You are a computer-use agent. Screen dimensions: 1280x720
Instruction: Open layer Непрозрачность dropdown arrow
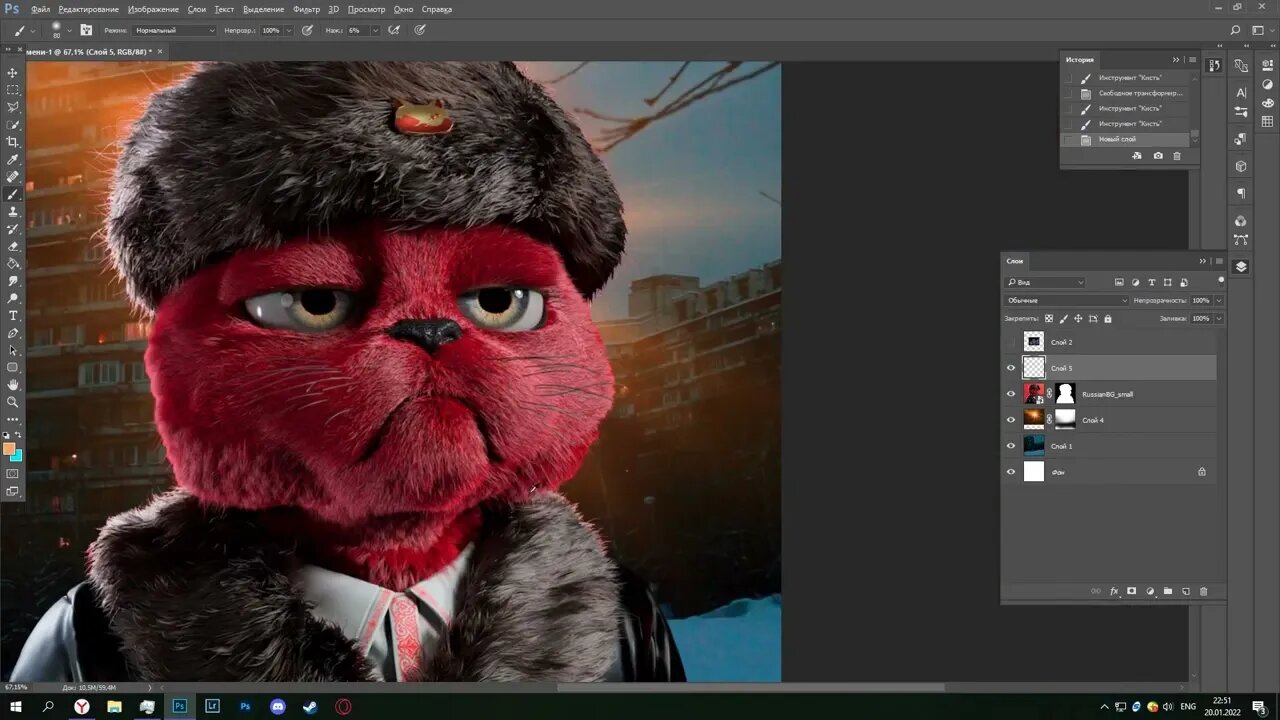click(1218, 300)
